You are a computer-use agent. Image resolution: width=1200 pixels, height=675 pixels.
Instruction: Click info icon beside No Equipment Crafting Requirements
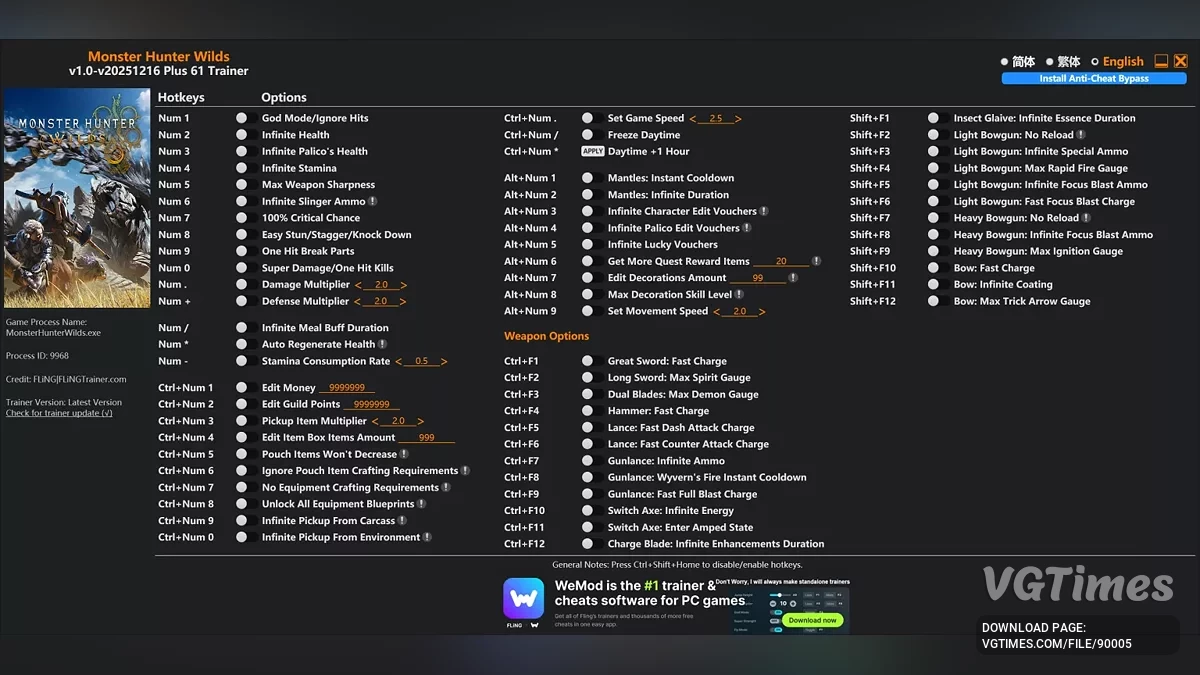pos(446,487)
